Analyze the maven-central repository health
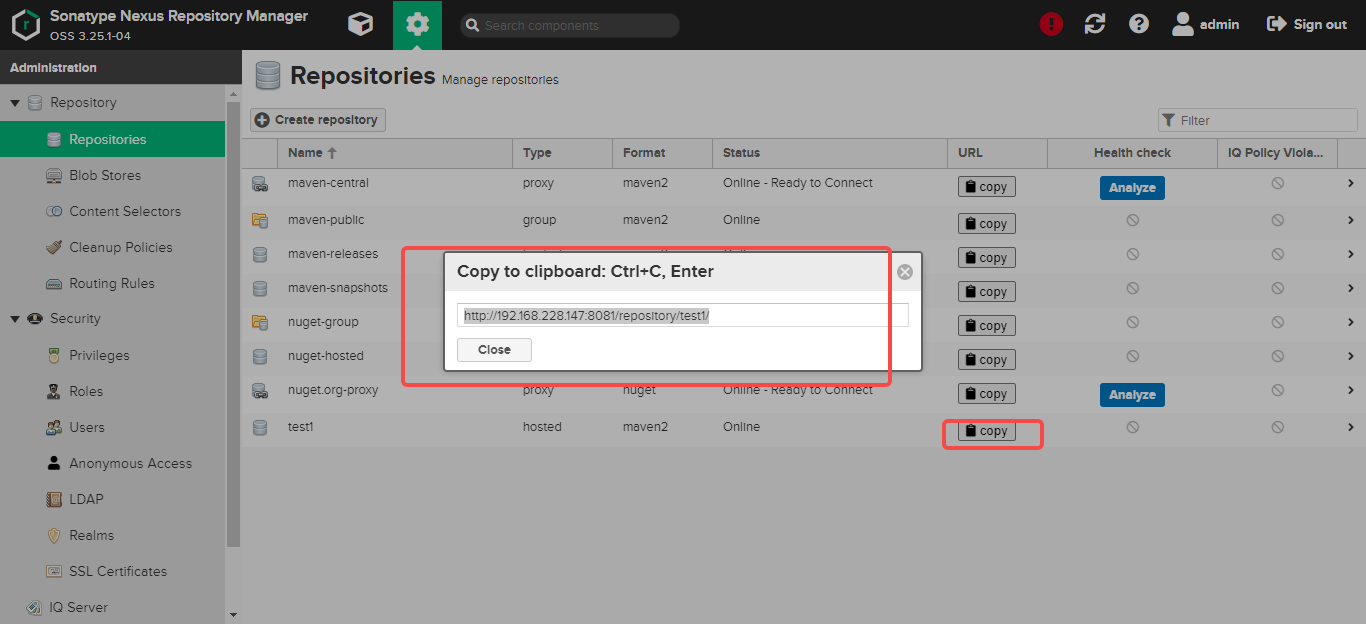 point(1132,188)
